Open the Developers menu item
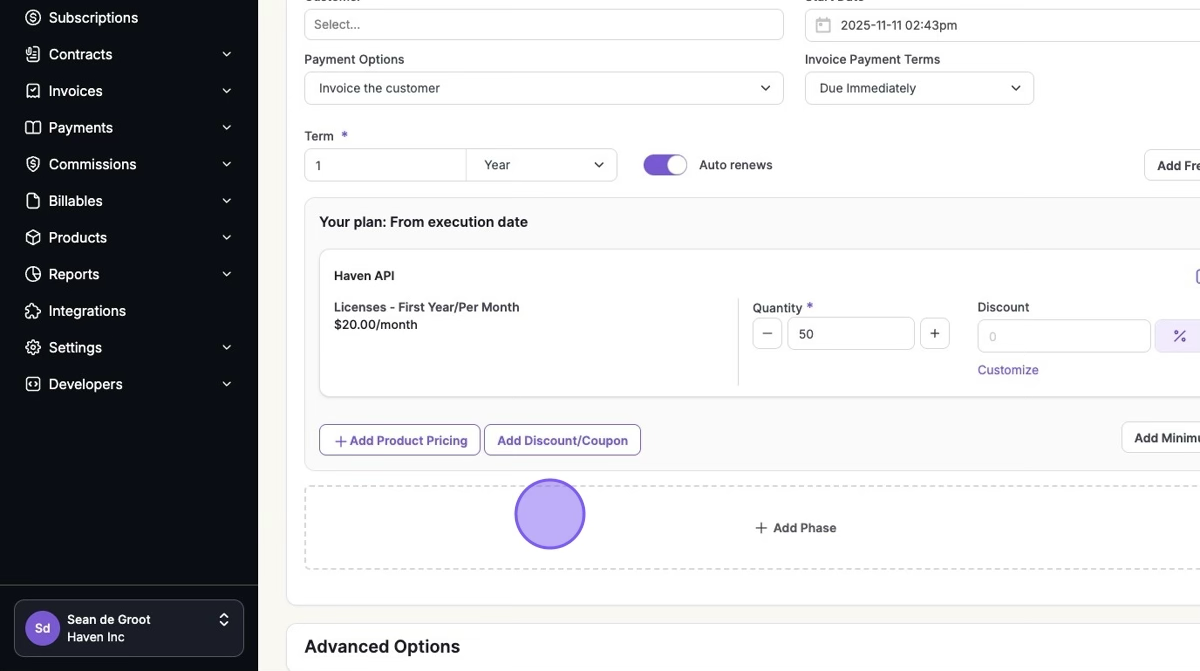 [x=86, y=384]
